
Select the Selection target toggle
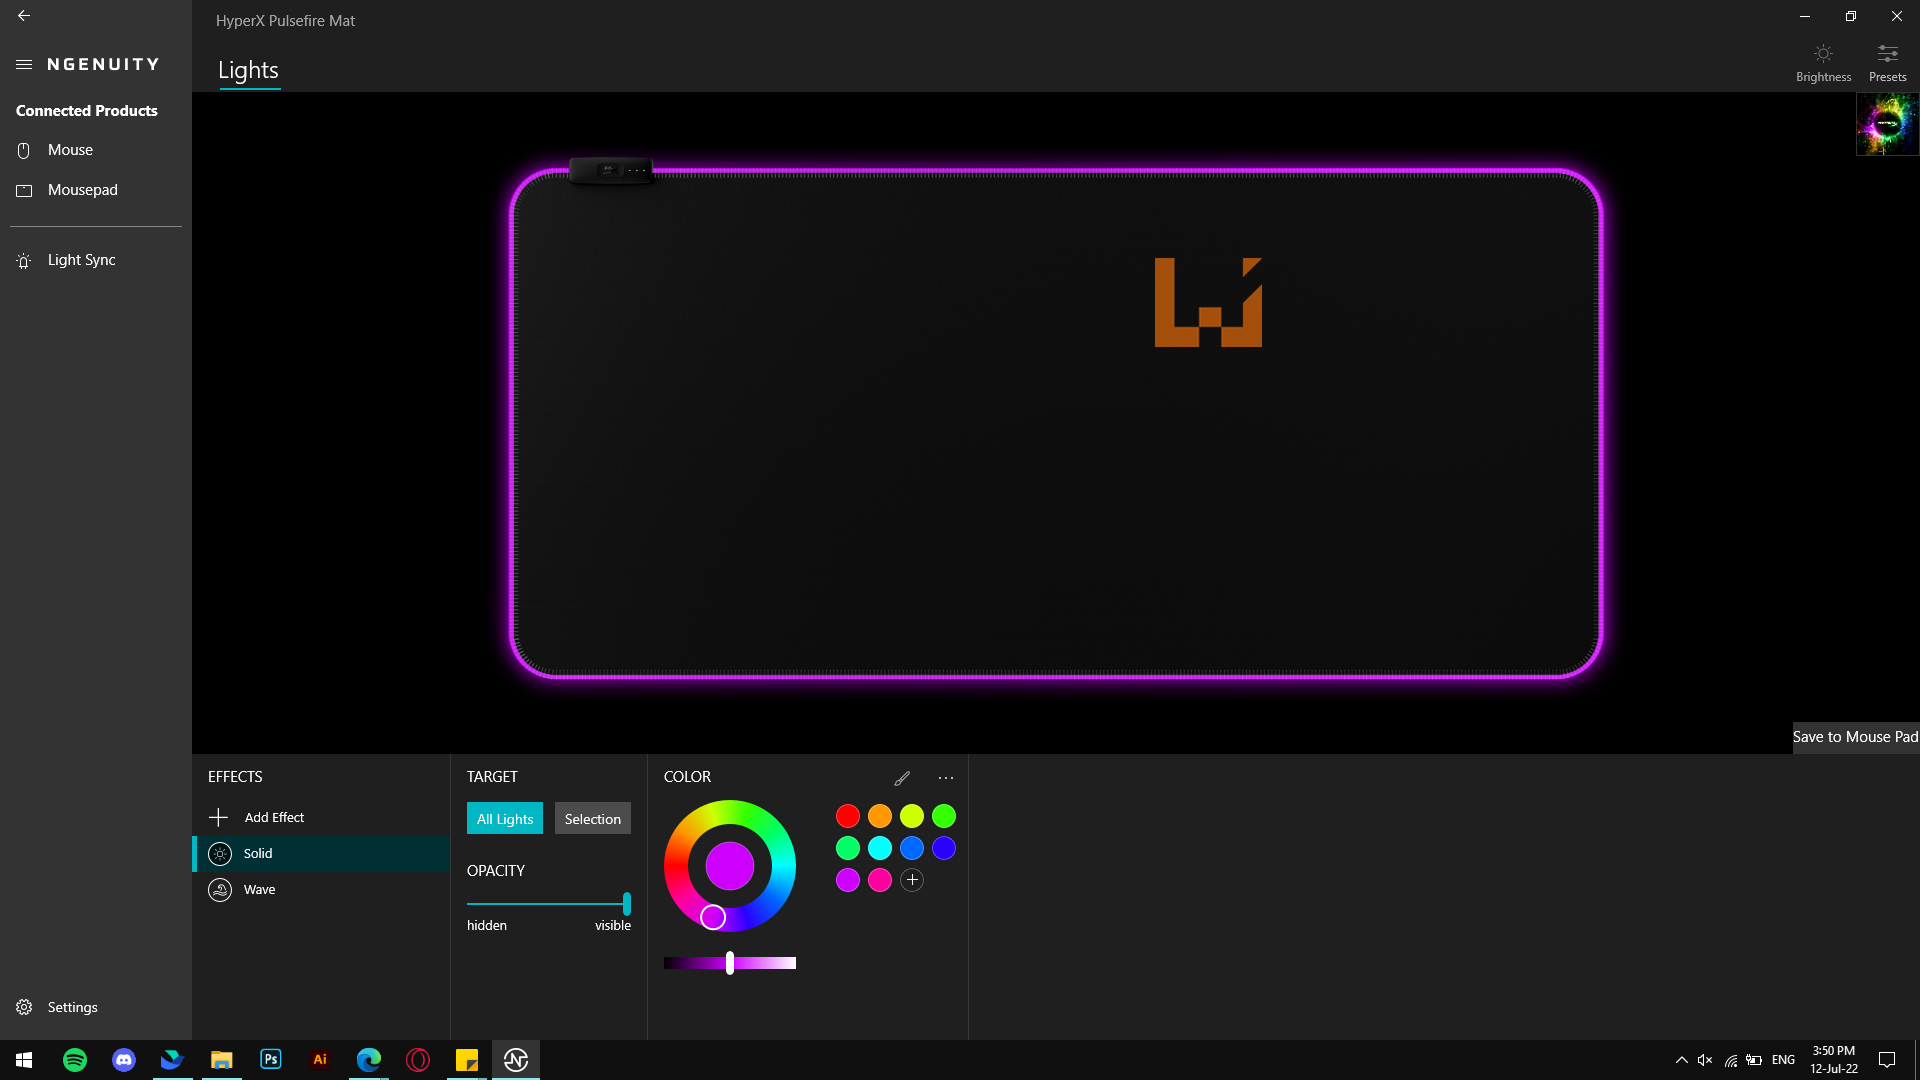tap(592, 818)
